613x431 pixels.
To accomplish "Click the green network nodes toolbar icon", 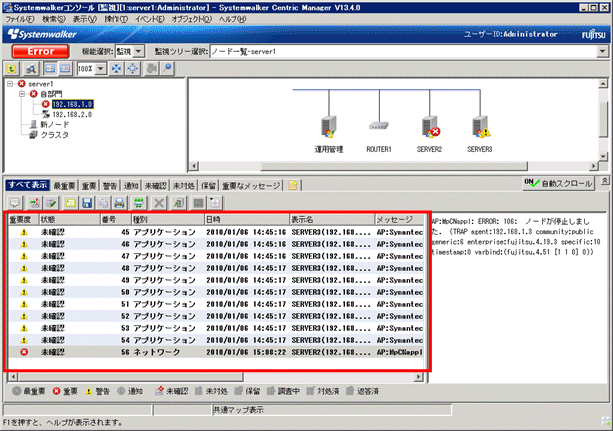I will 139,203.
